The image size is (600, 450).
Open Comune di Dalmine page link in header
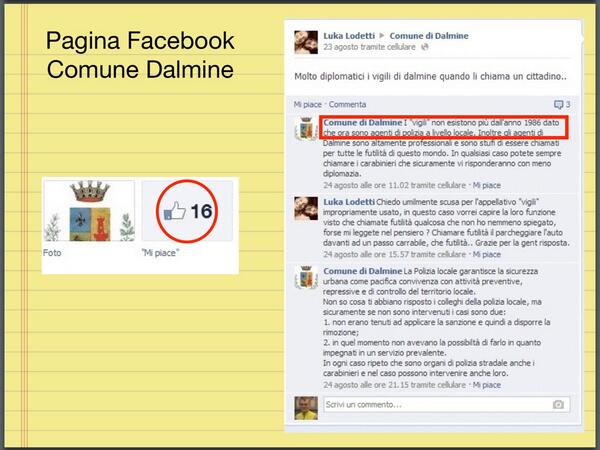click(429, 36)
